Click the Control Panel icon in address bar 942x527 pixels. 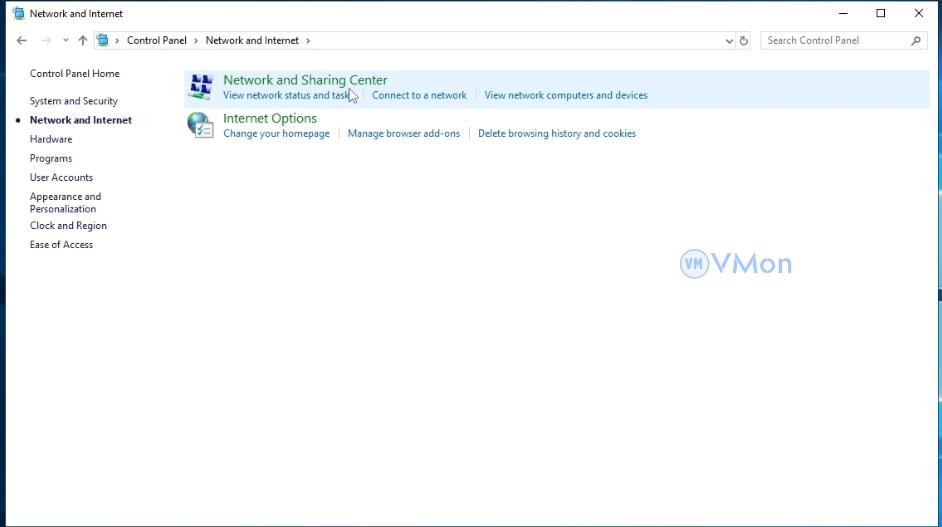click(x=103, y=41)
